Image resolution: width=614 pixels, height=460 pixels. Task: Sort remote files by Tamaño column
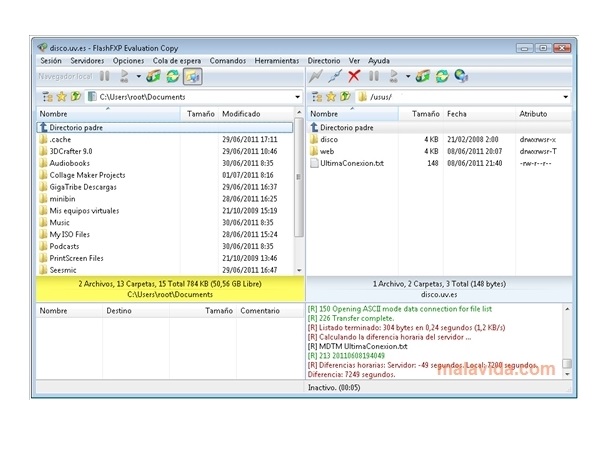[x=421, y=114]
